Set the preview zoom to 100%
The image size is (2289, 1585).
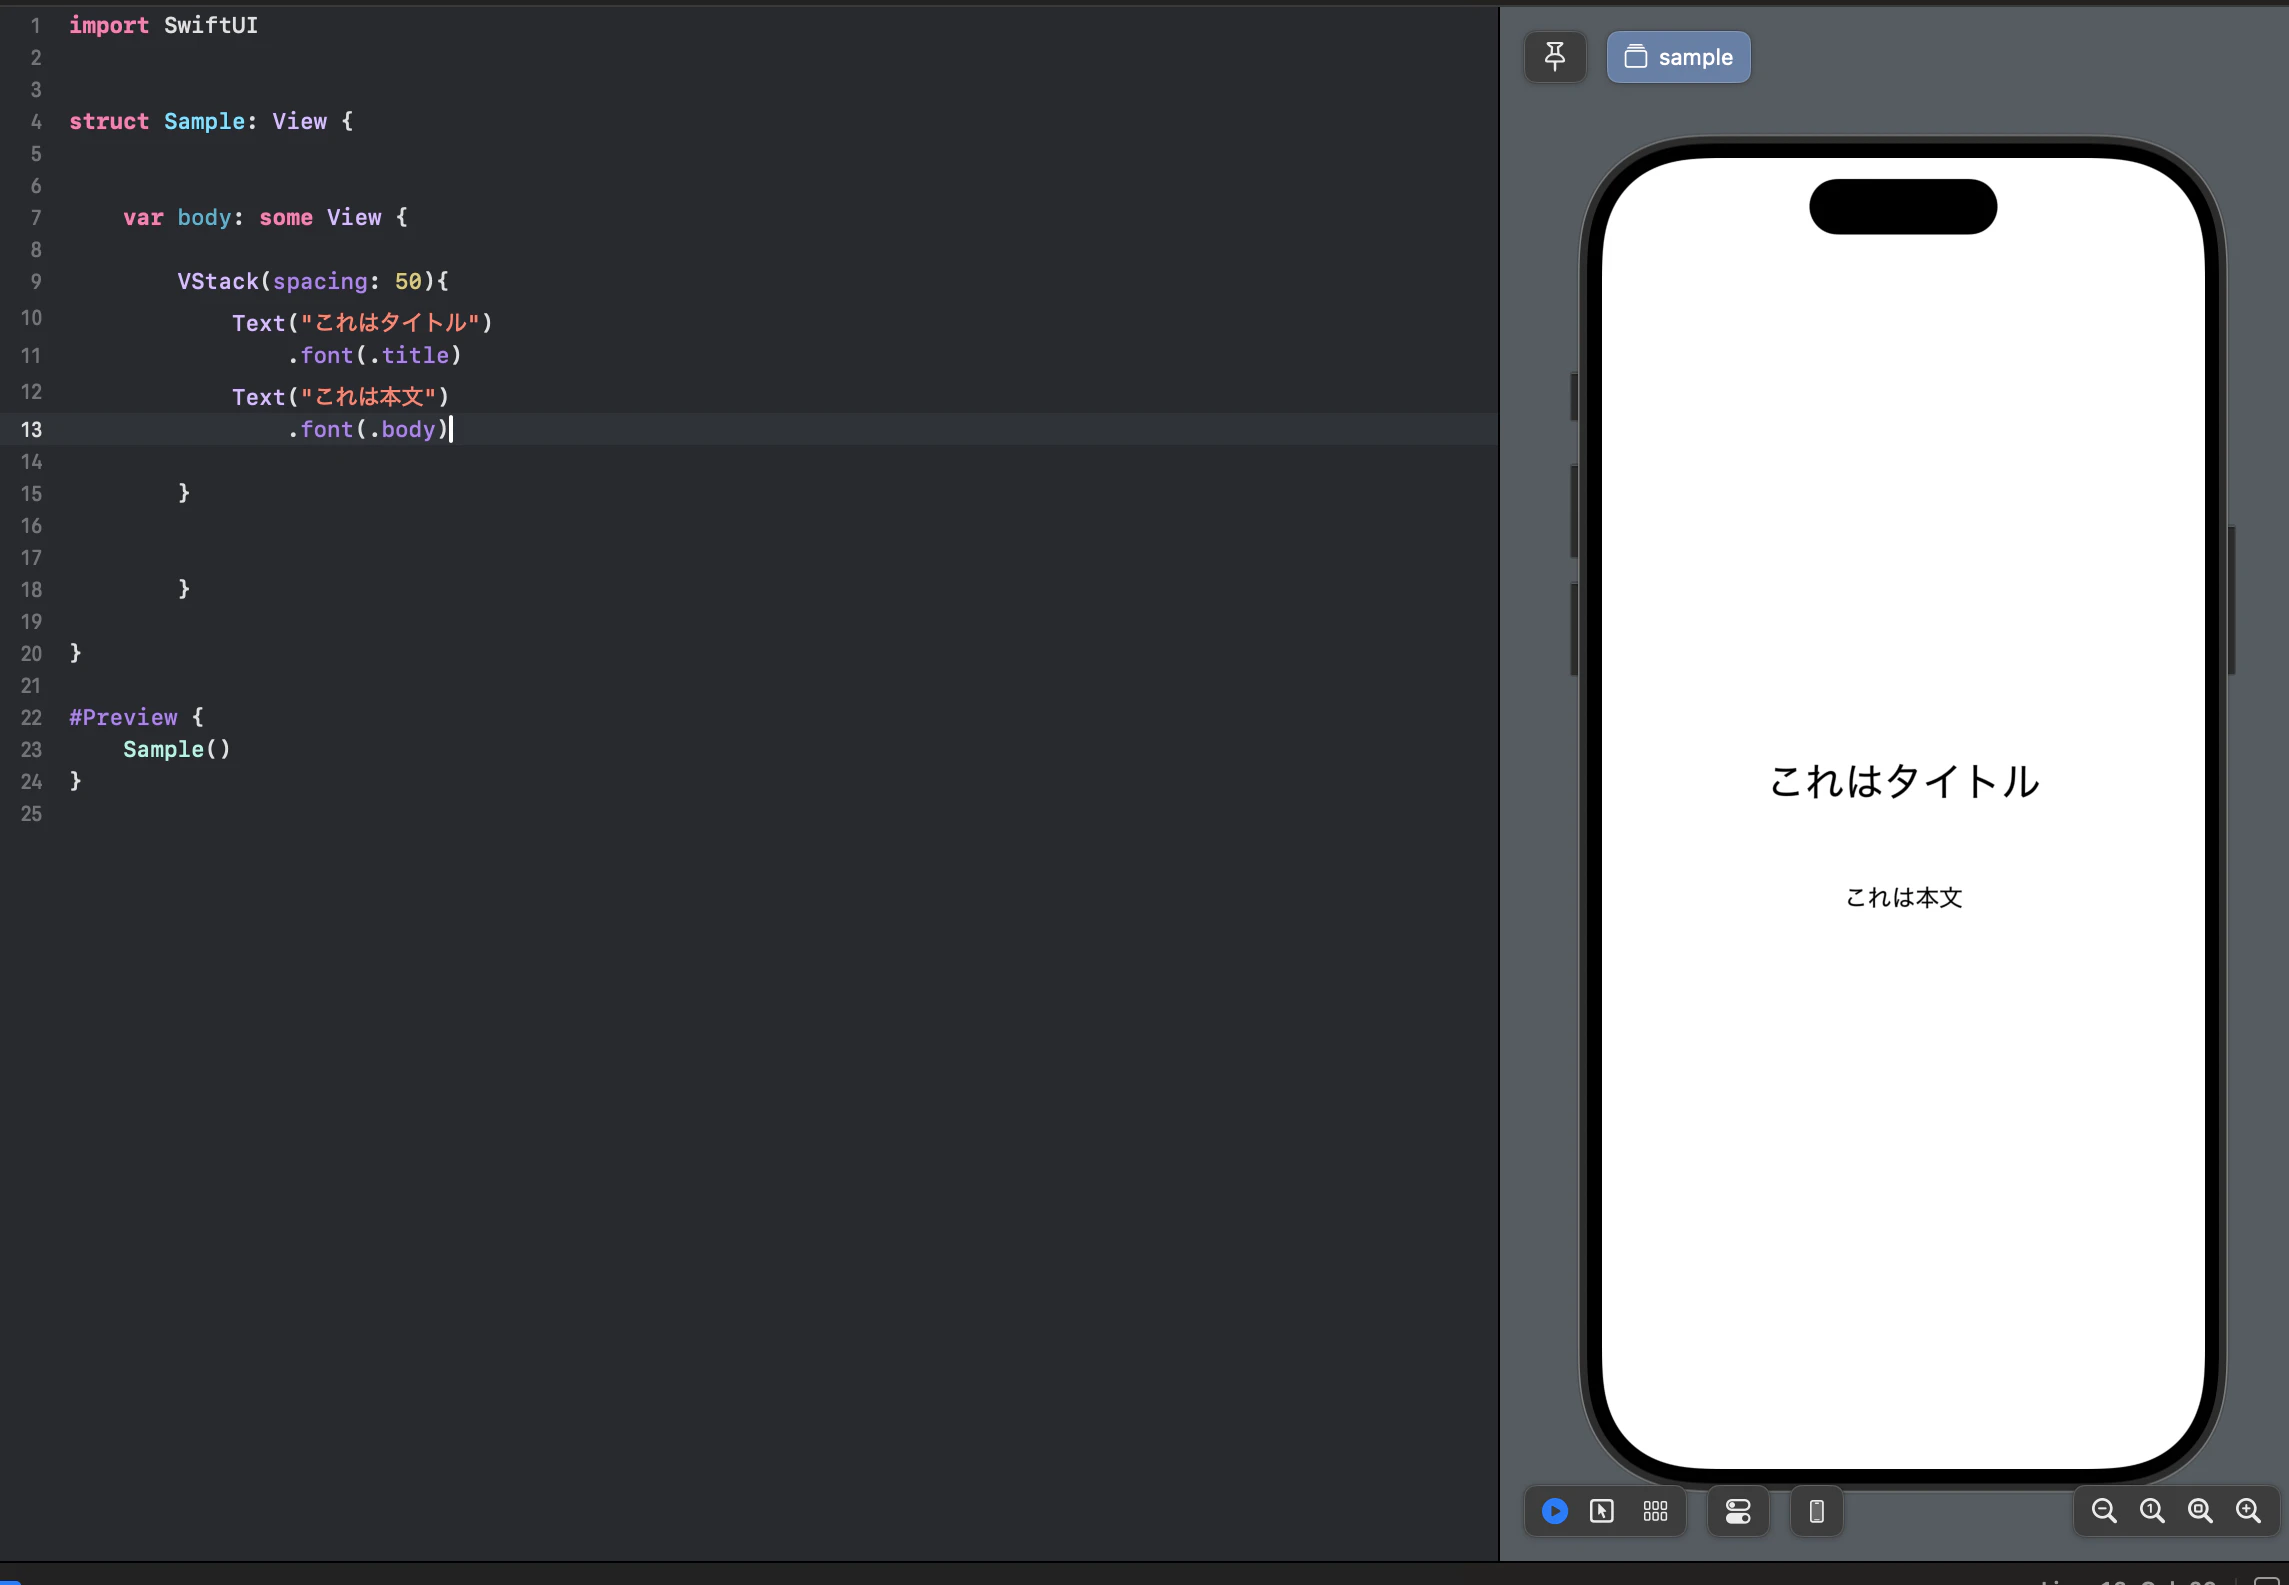tap(2151, 1511)
